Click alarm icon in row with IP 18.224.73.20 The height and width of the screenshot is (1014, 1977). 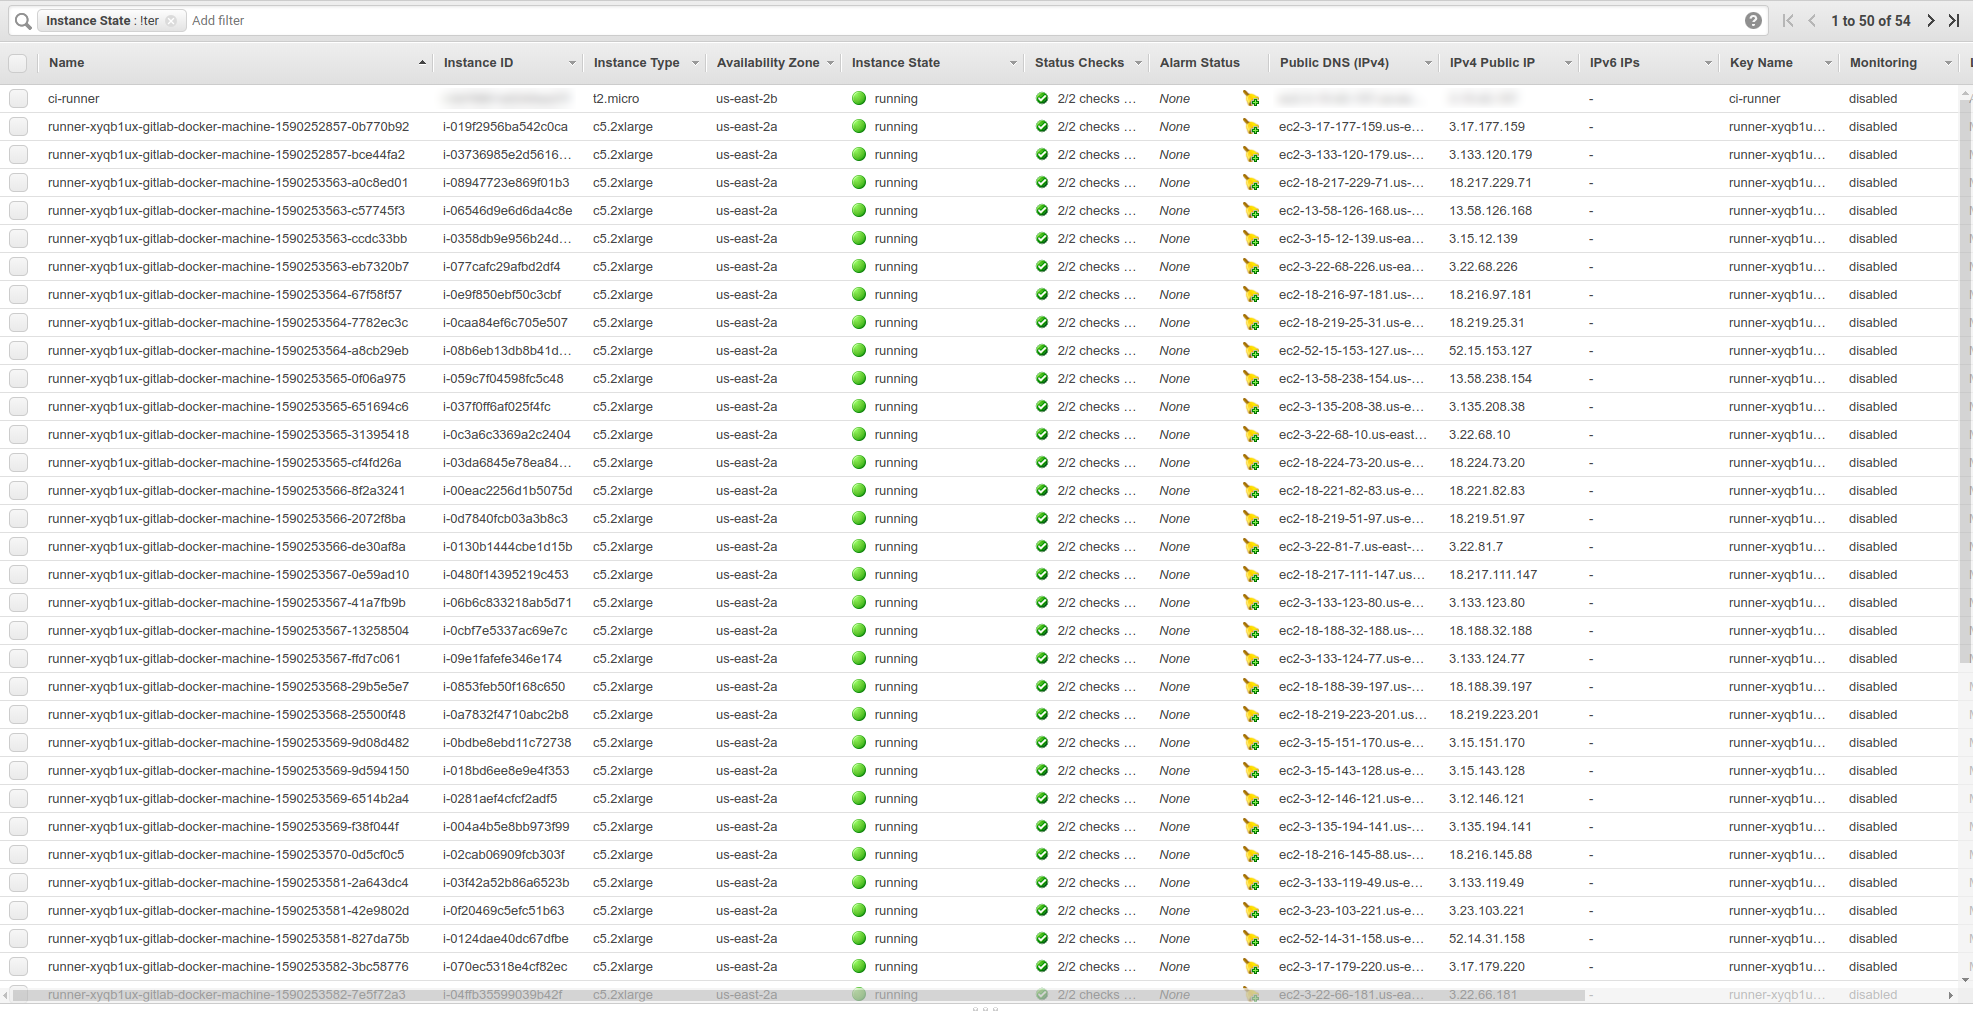[x=1251, y=463]
